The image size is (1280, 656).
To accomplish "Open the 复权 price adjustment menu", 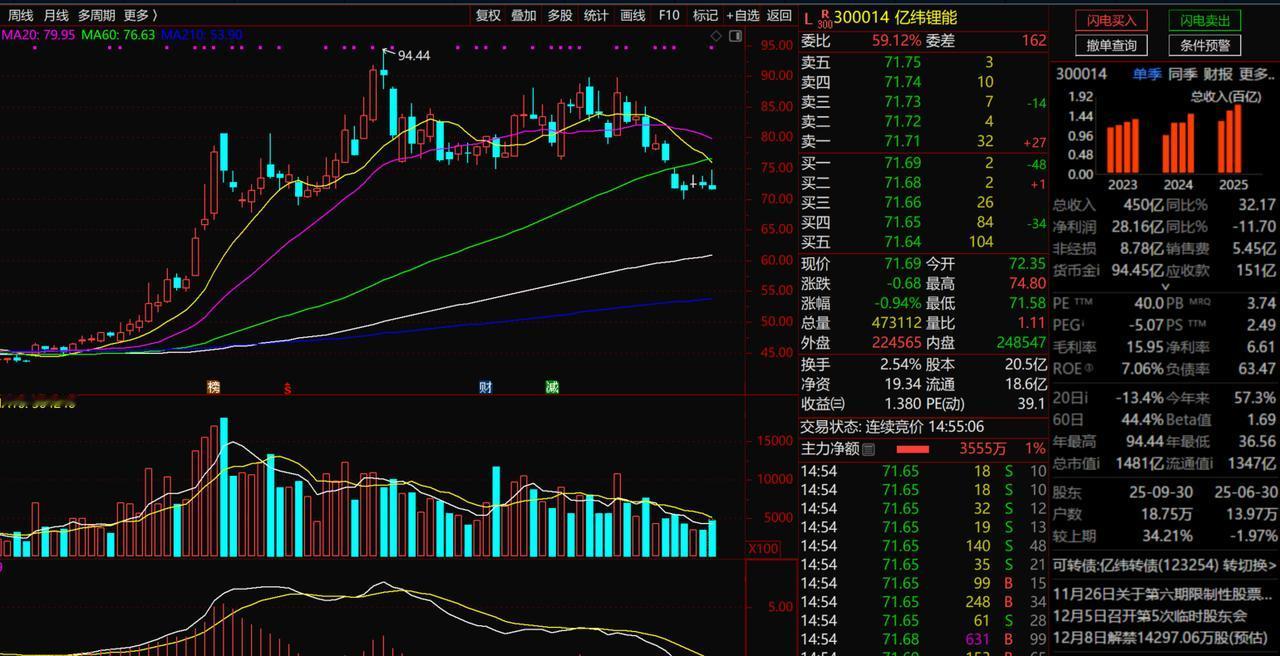I will pyautogui.click(x=488, y=15).
